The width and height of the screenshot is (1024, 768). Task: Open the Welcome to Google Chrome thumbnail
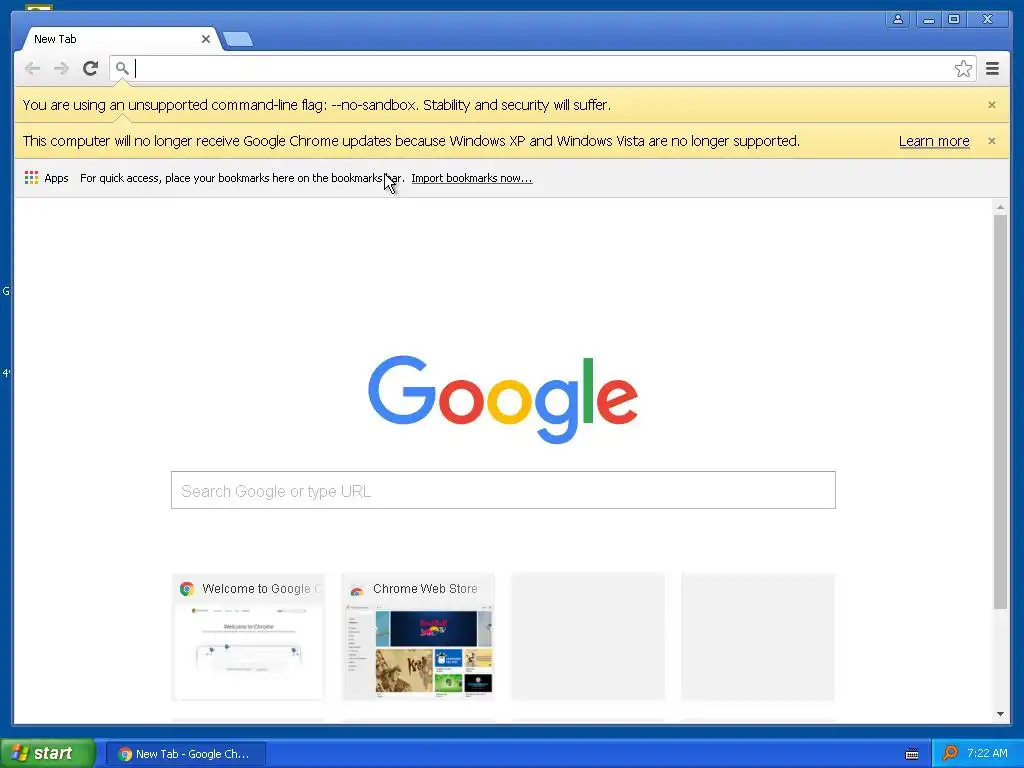[x=248, y=637]
